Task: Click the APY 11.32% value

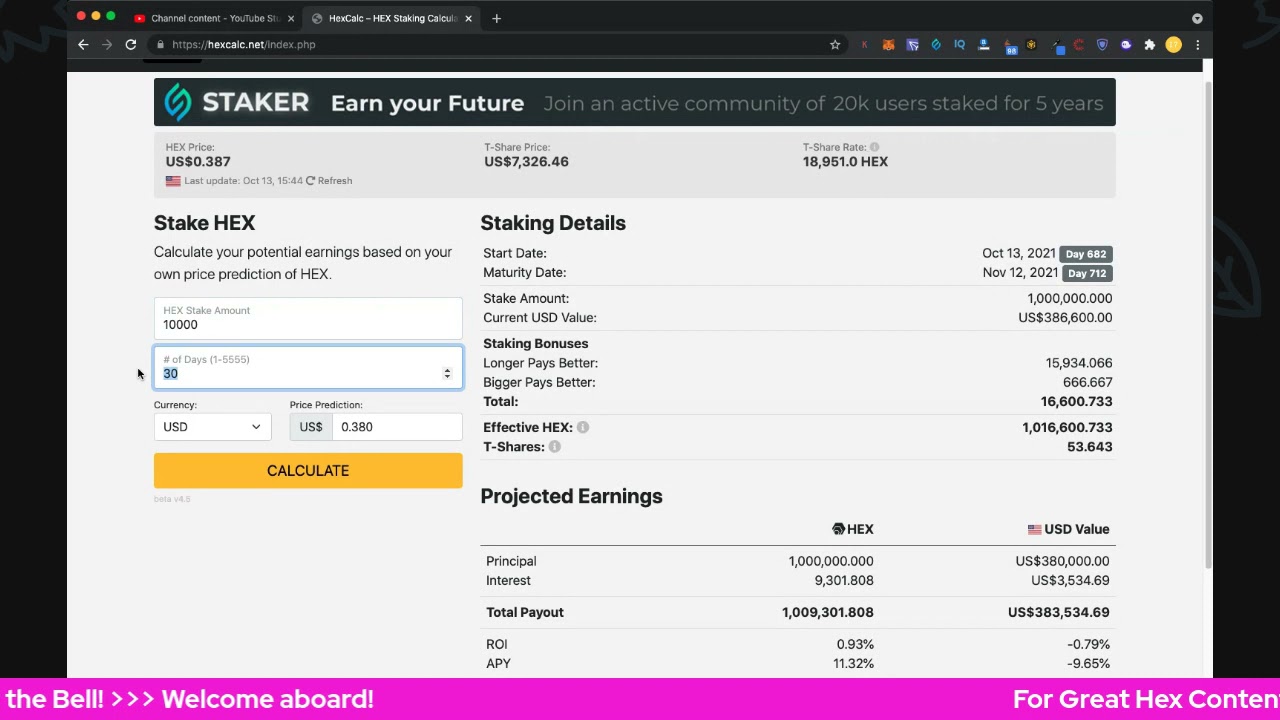Action: [853, 664]
